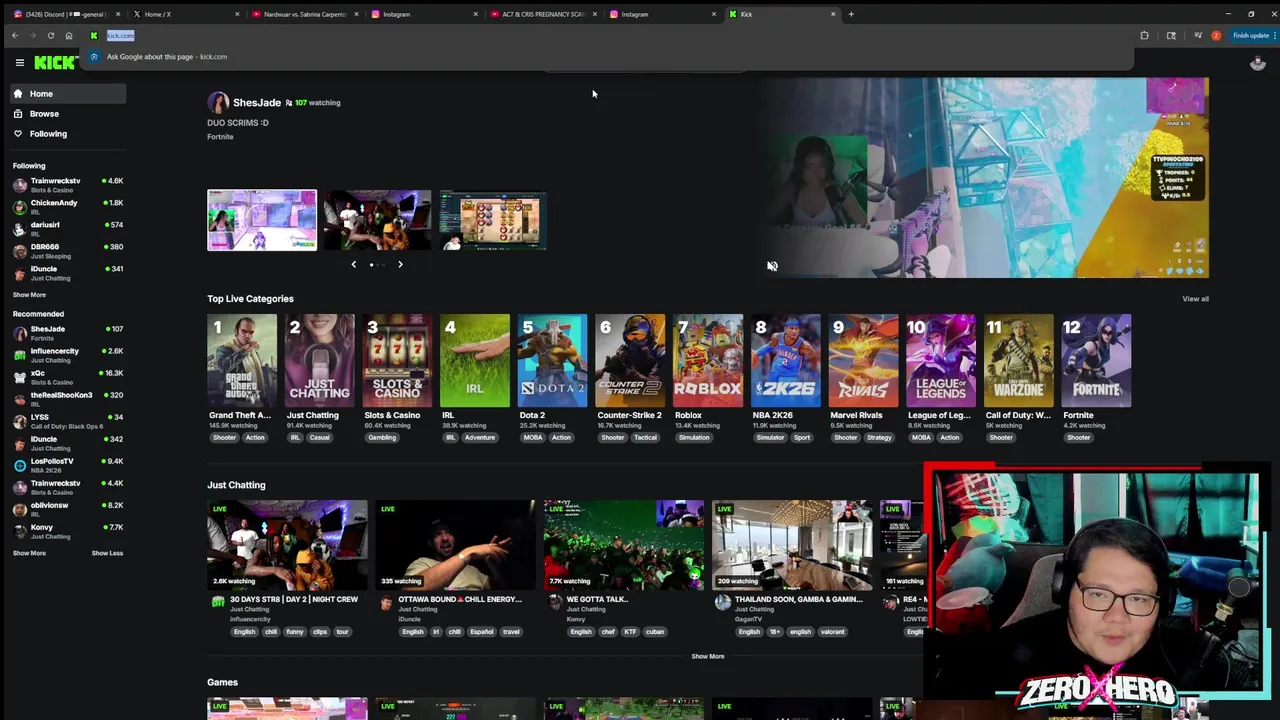
Task: Open Call of Duty Warzone category card
Action: click(1019, 361)
